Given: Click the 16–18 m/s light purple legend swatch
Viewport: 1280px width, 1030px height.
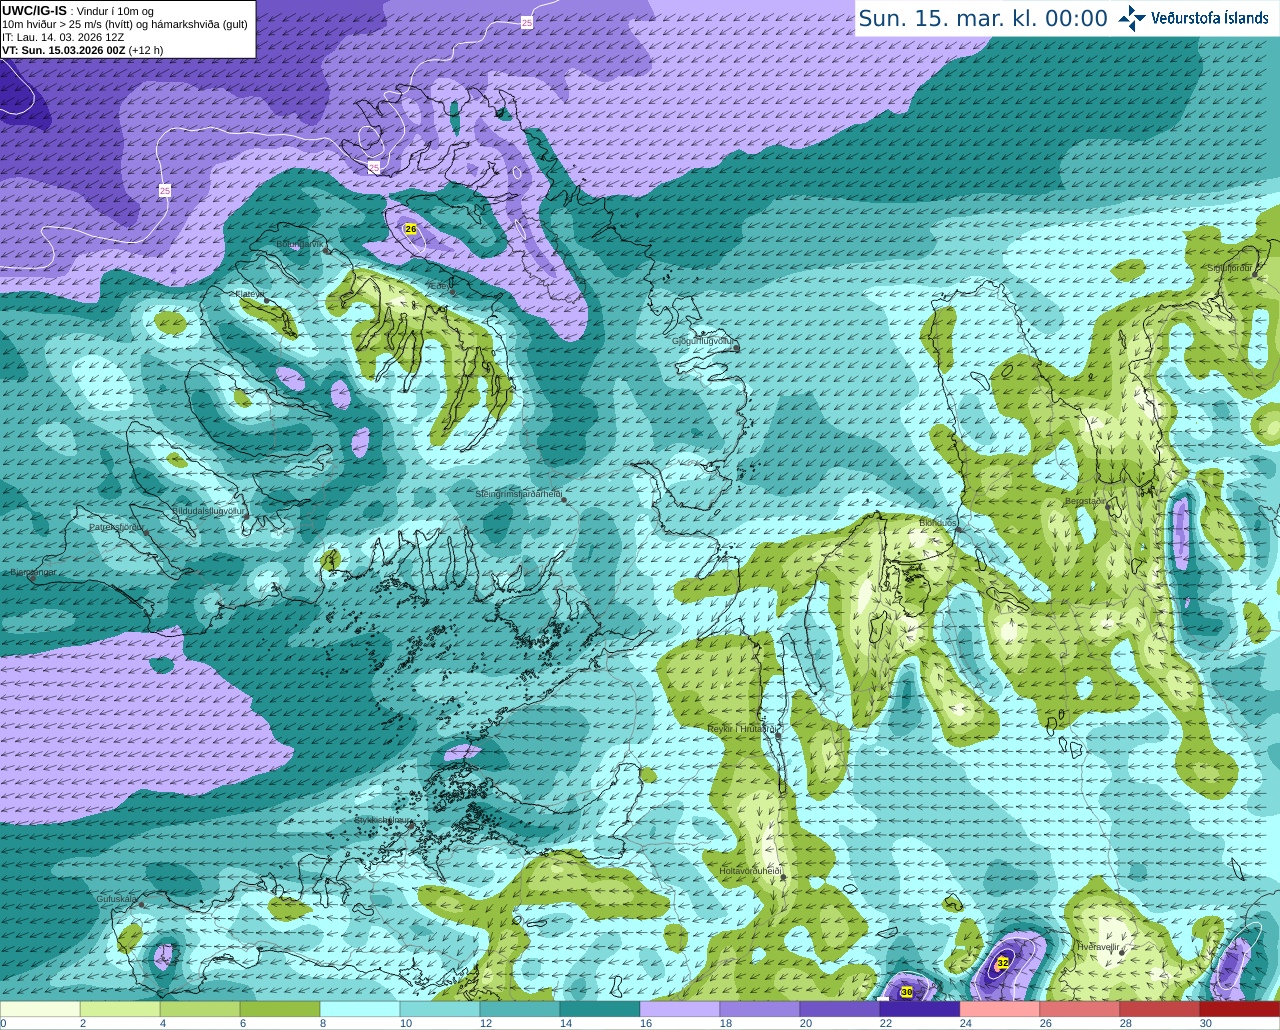Looking at the screenshot, I should [680, 1009].
